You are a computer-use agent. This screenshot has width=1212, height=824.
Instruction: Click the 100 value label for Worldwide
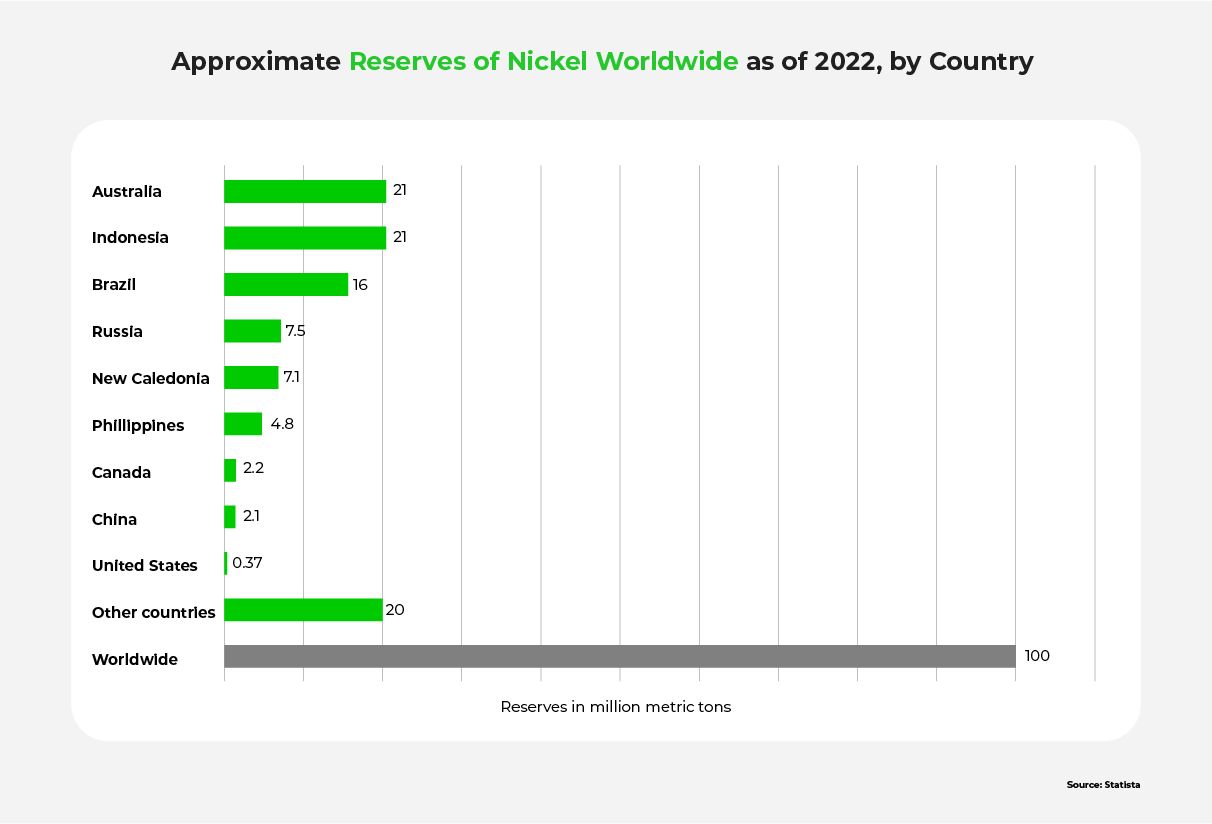point(1037,656)
